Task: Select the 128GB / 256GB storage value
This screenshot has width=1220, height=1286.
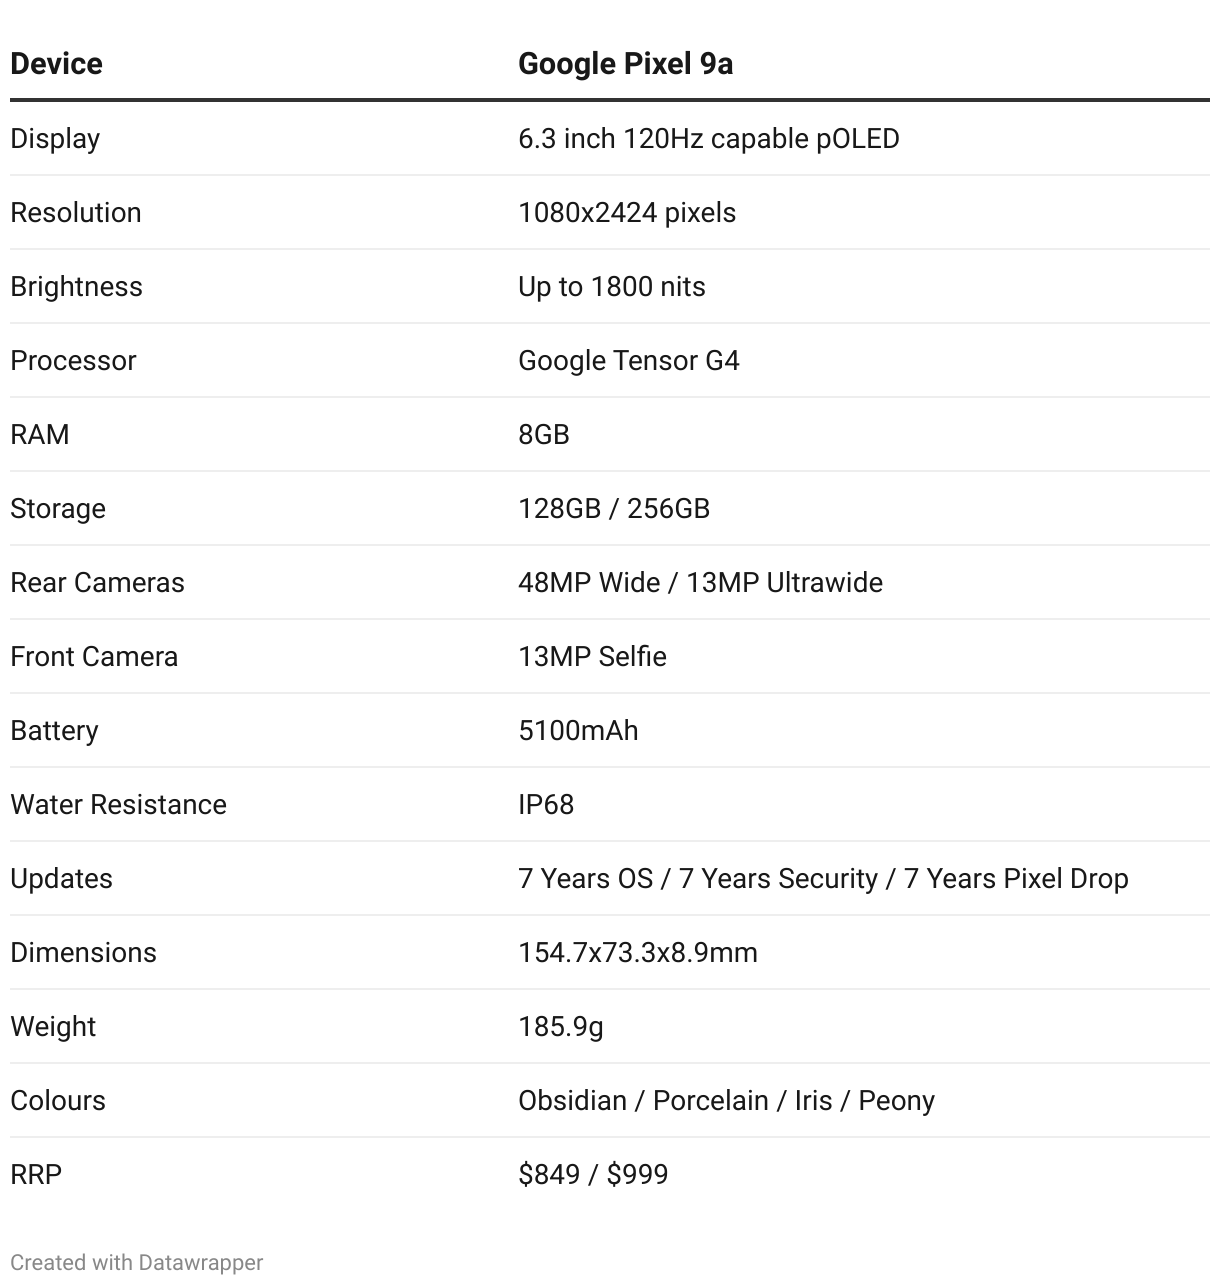Action: tap(614, 509)
